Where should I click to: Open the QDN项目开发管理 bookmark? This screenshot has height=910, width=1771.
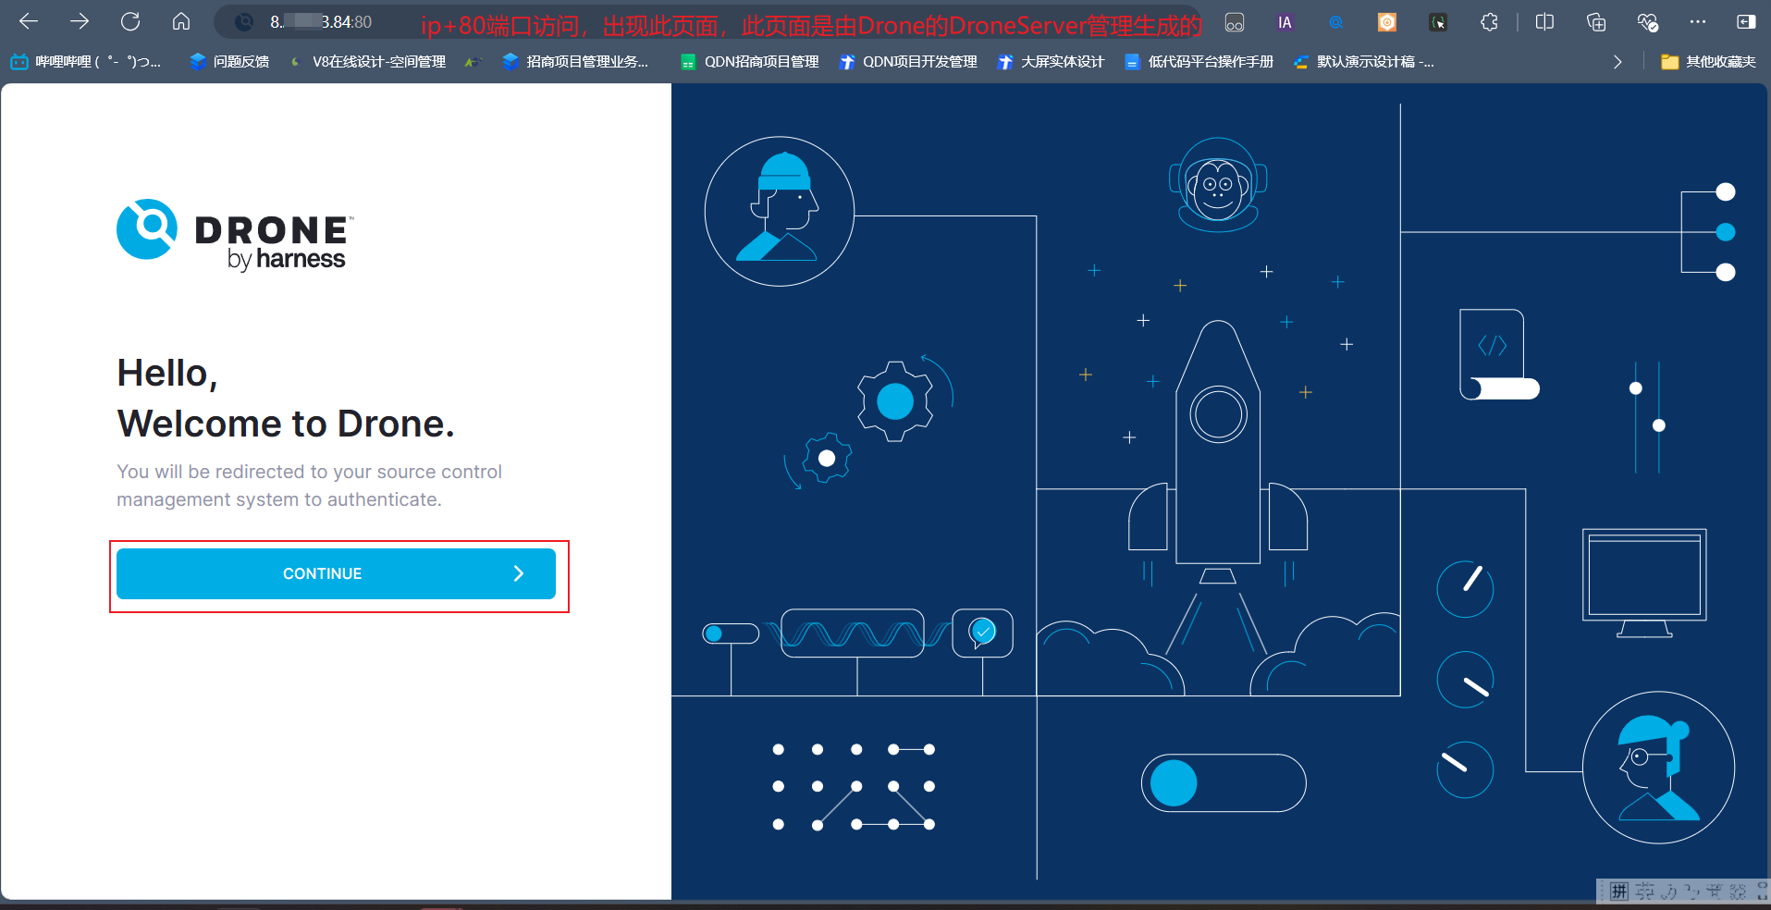pyautogui.click(x=908, y=62)
